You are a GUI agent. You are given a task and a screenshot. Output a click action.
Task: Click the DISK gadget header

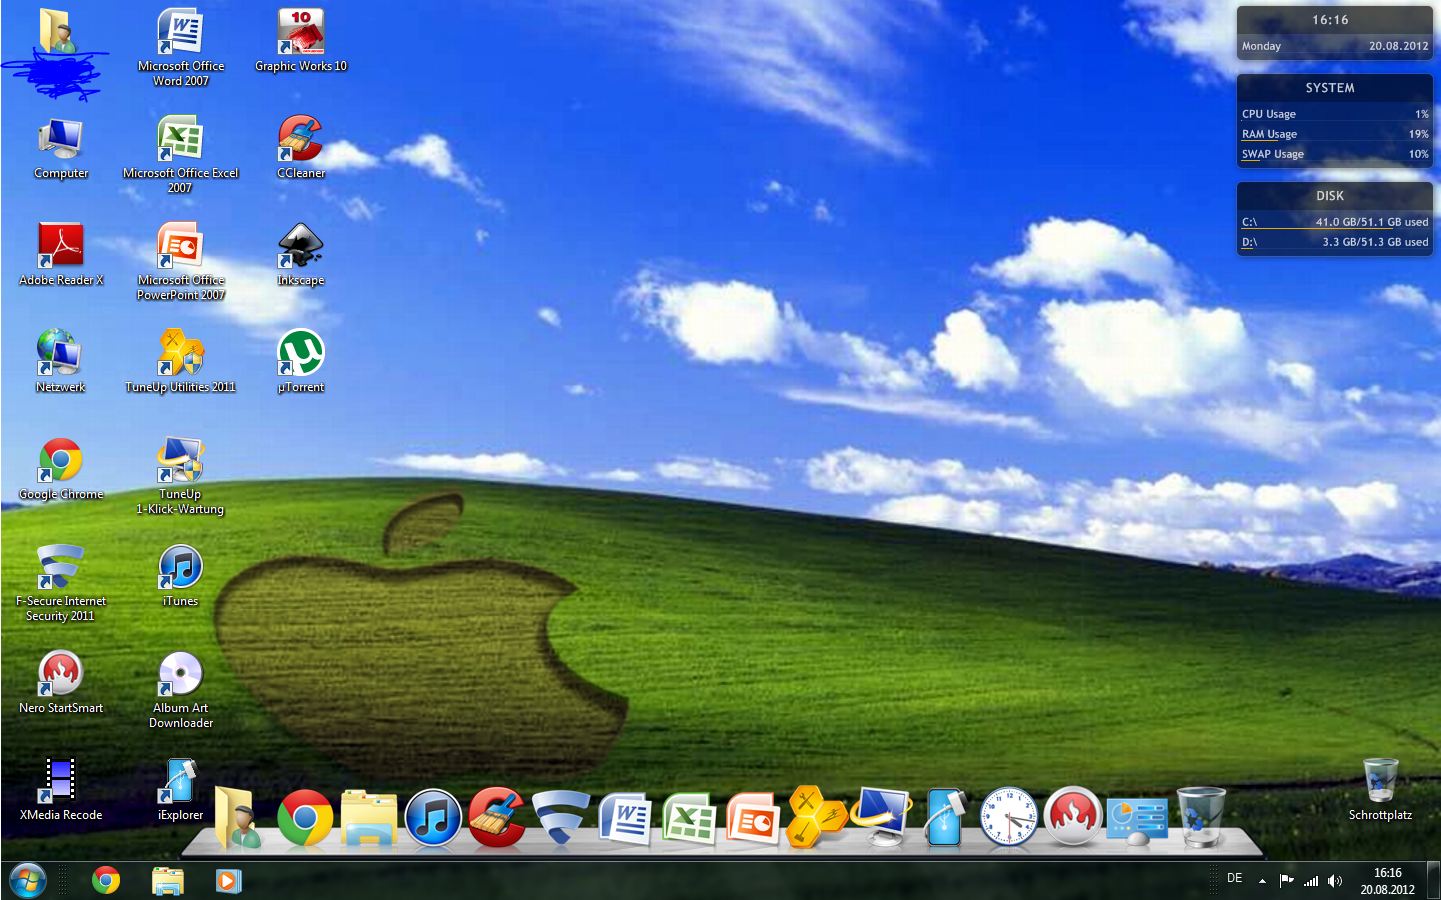click(1330, 196)
